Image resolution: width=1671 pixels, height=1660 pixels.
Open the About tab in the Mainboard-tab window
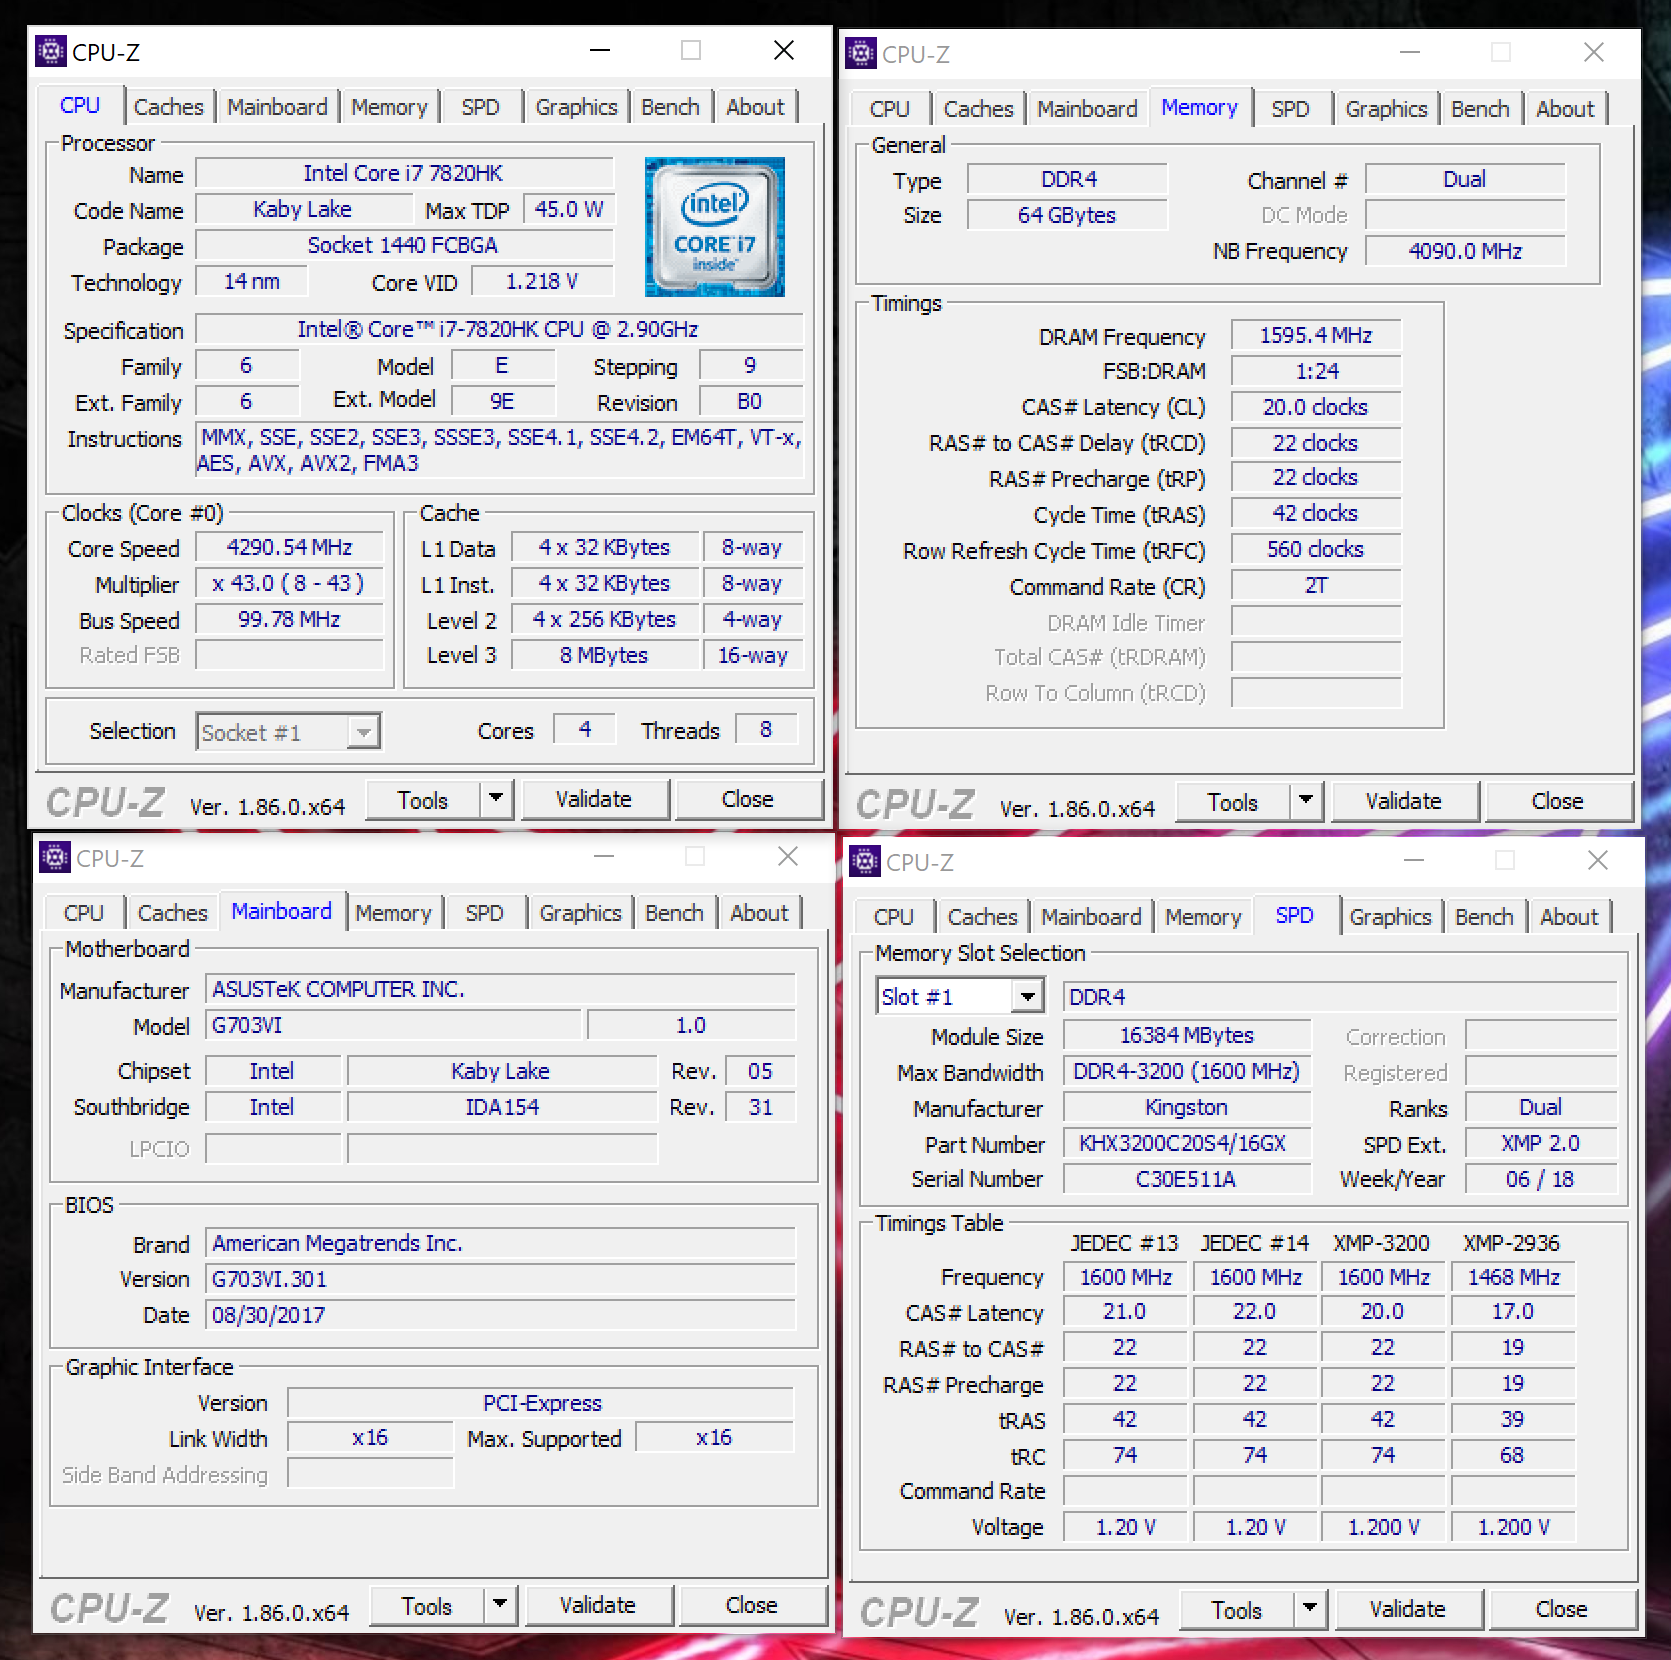point(759,913)
